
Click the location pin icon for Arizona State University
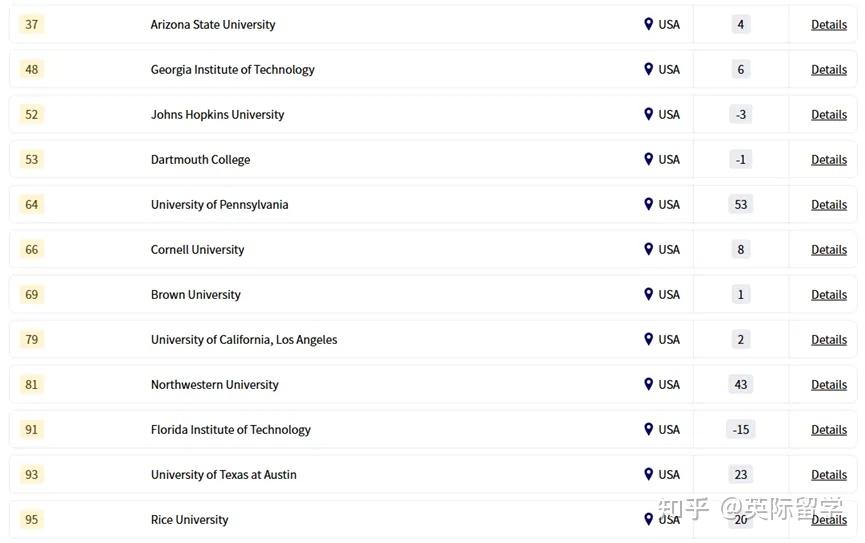648,24
